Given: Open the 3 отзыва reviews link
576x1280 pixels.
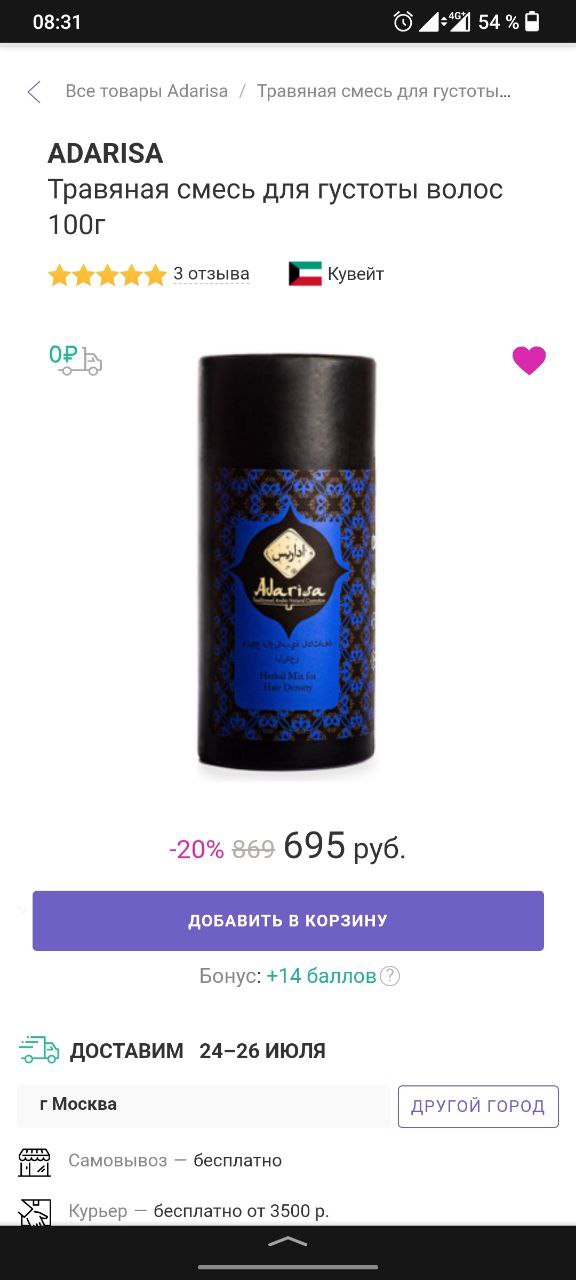Looking at the screenshot, I should (x=211, y=274).
